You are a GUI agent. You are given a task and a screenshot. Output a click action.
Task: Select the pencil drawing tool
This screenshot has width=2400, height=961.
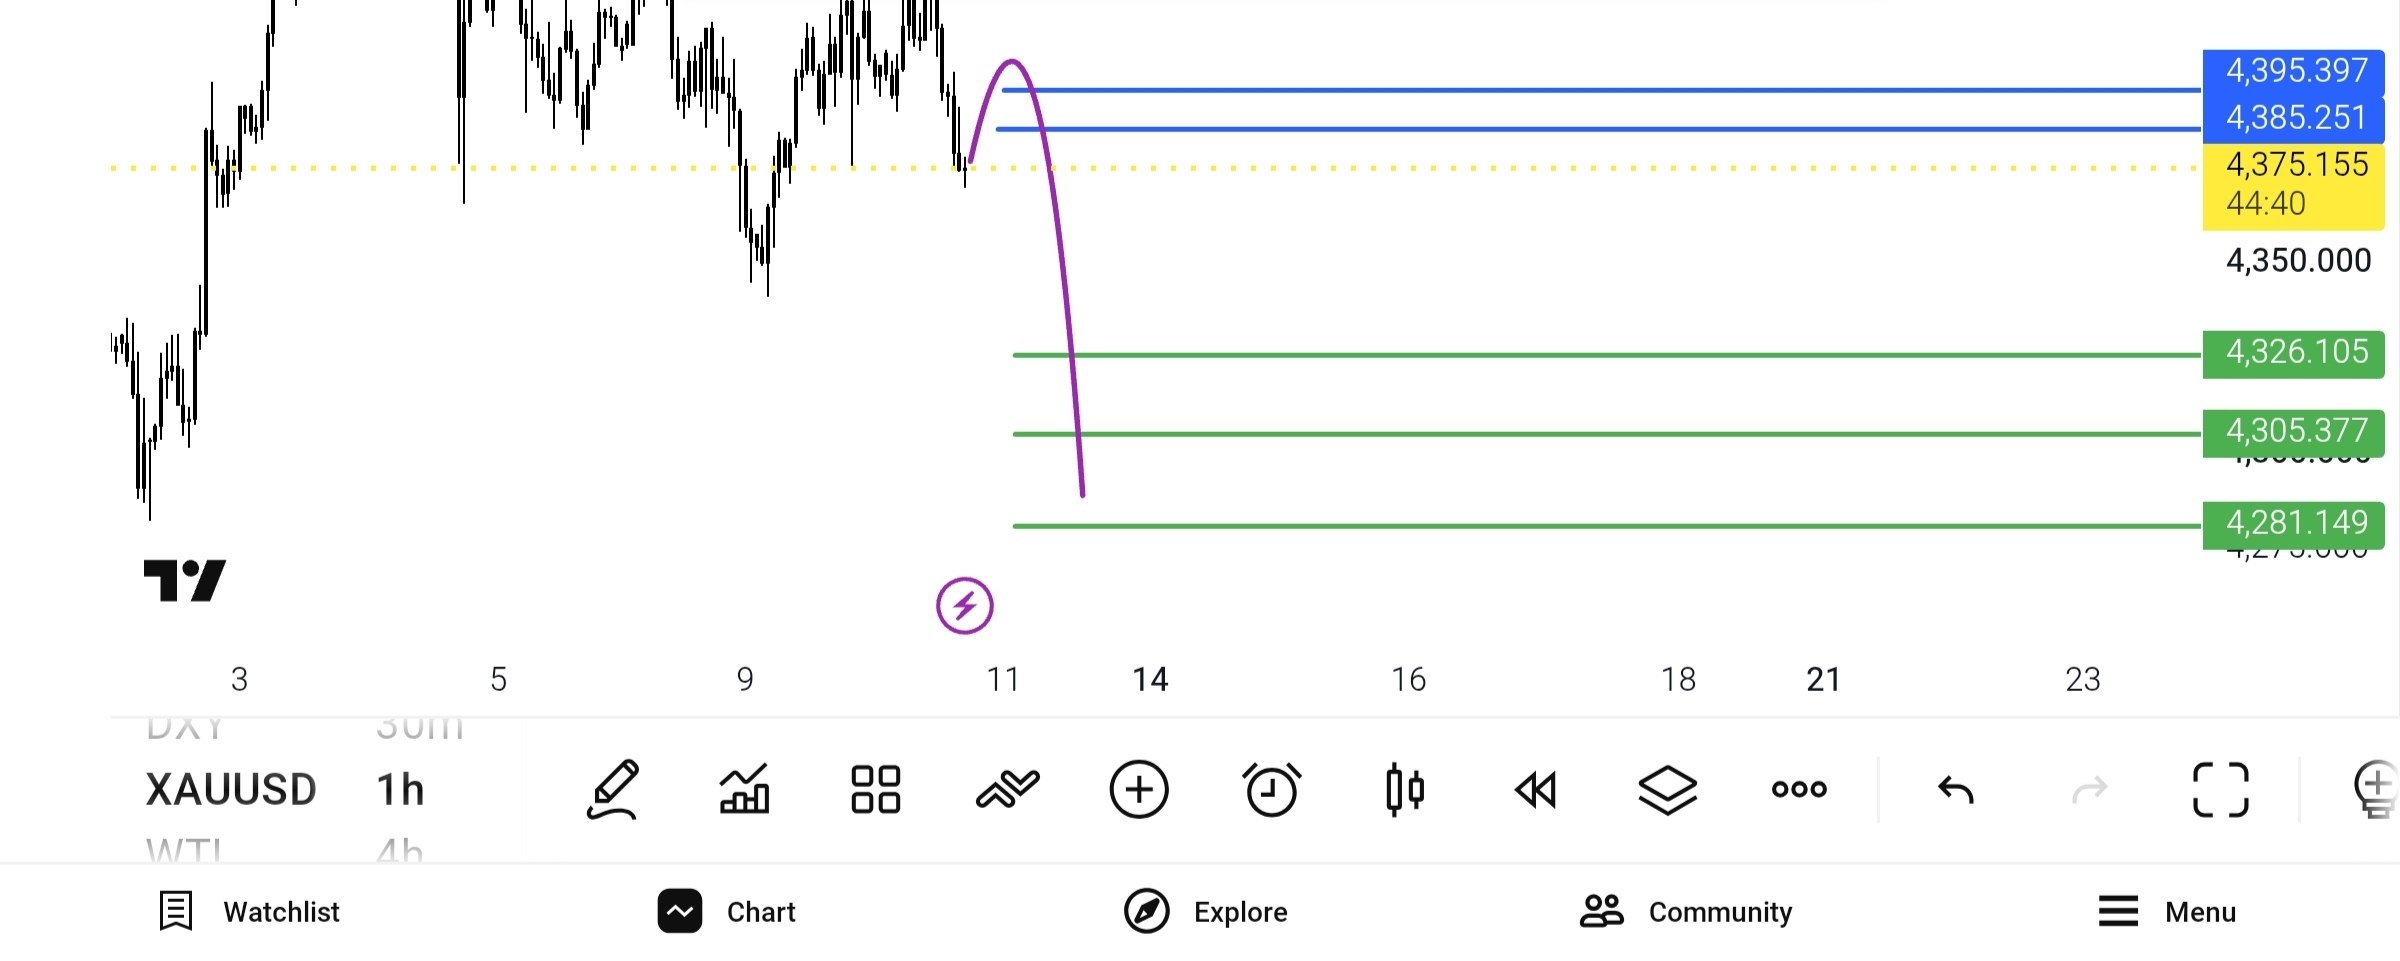click(612, 790)
